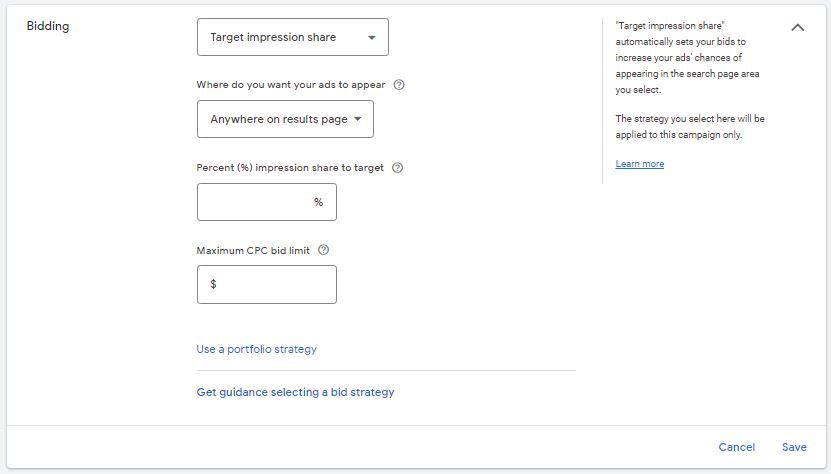
Task: Click arrow on Target impression share selector
Action: (372, 38)
